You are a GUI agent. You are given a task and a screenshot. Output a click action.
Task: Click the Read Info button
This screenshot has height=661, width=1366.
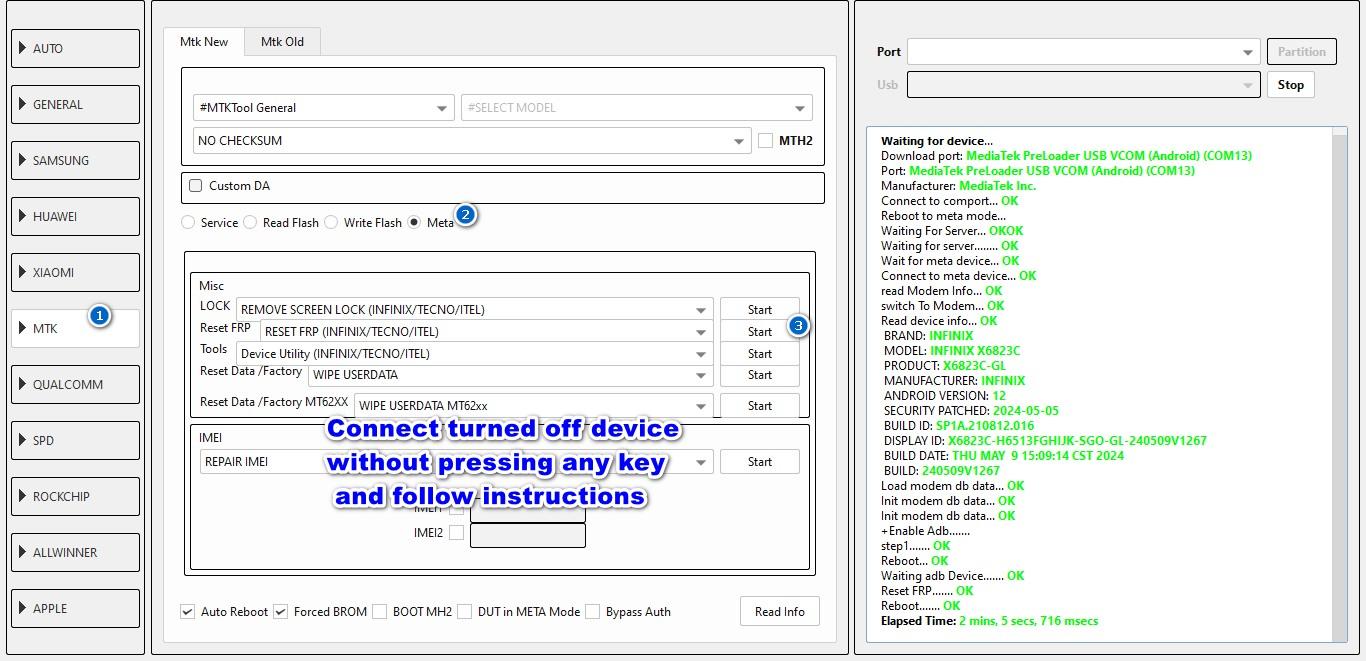pyautogui.click(x=779, y=612)
